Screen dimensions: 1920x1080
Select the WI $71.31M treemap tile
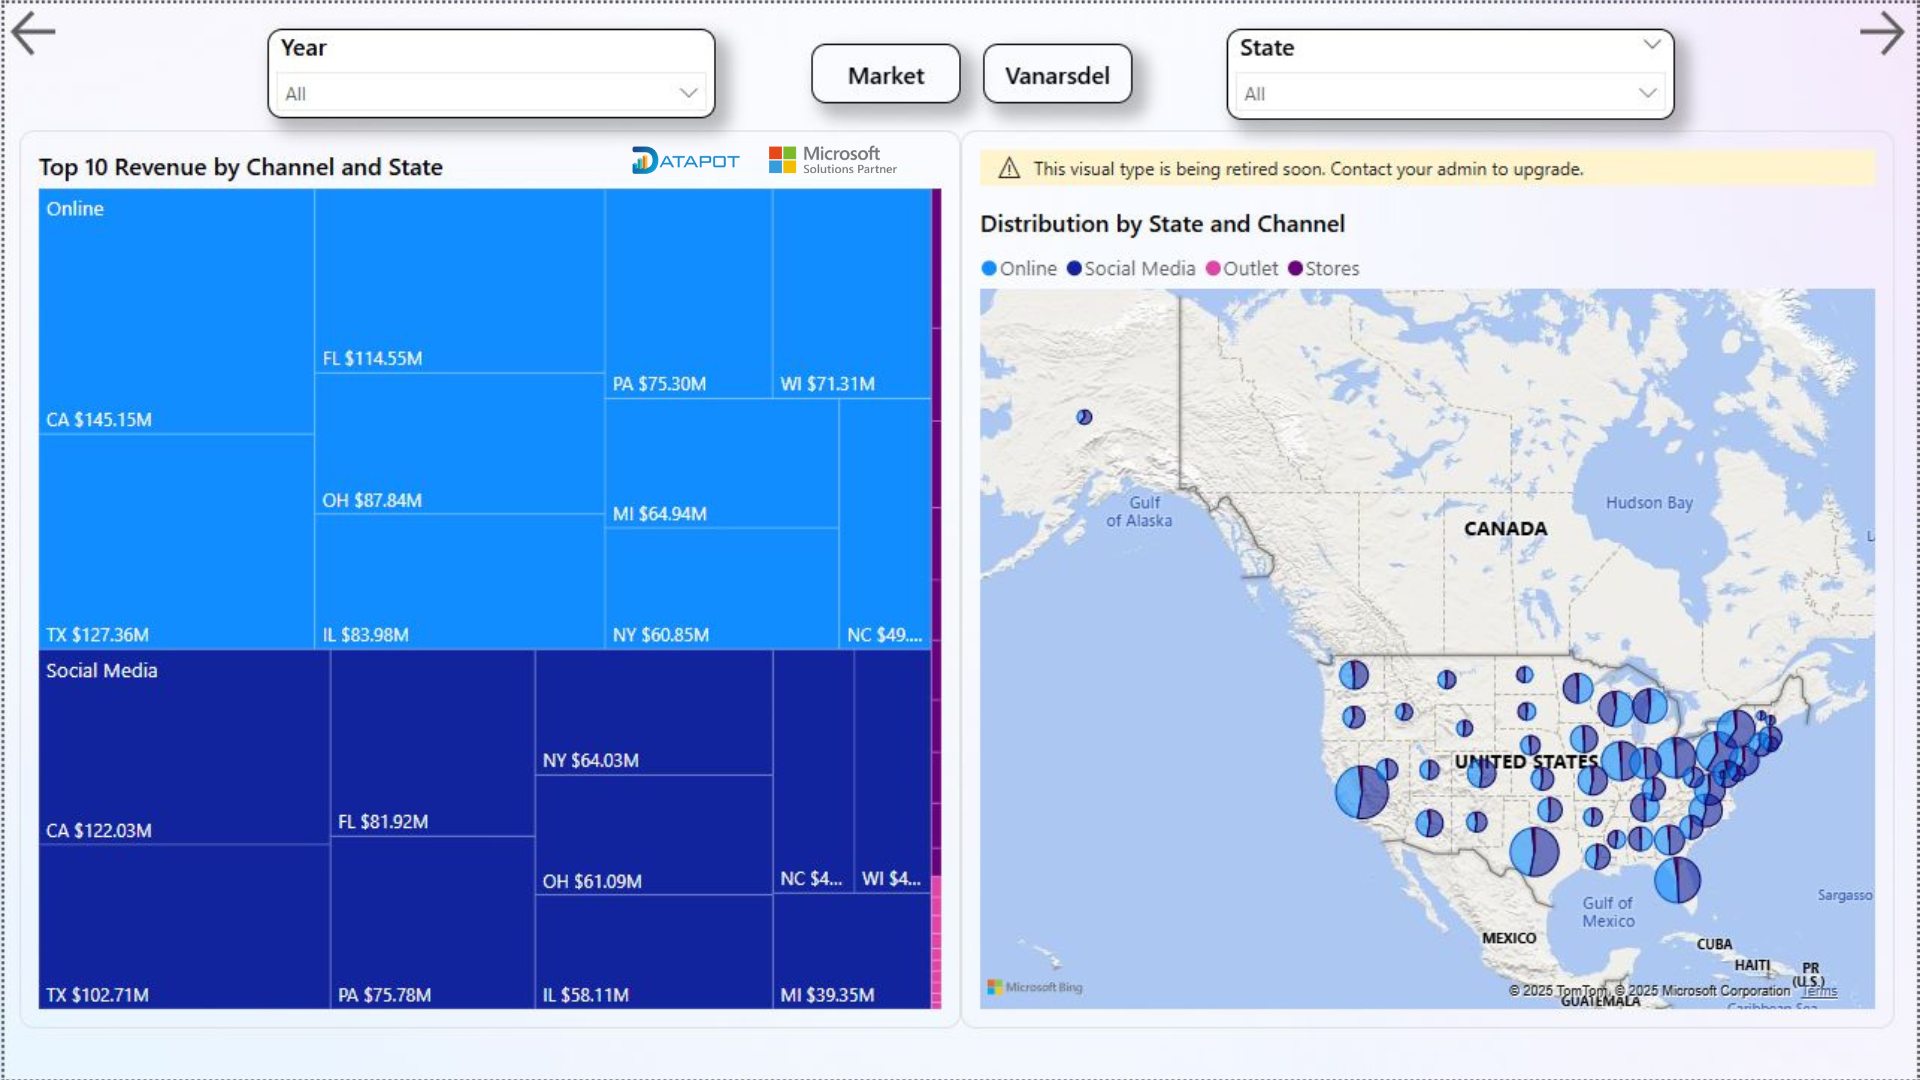tap(851, 293)
